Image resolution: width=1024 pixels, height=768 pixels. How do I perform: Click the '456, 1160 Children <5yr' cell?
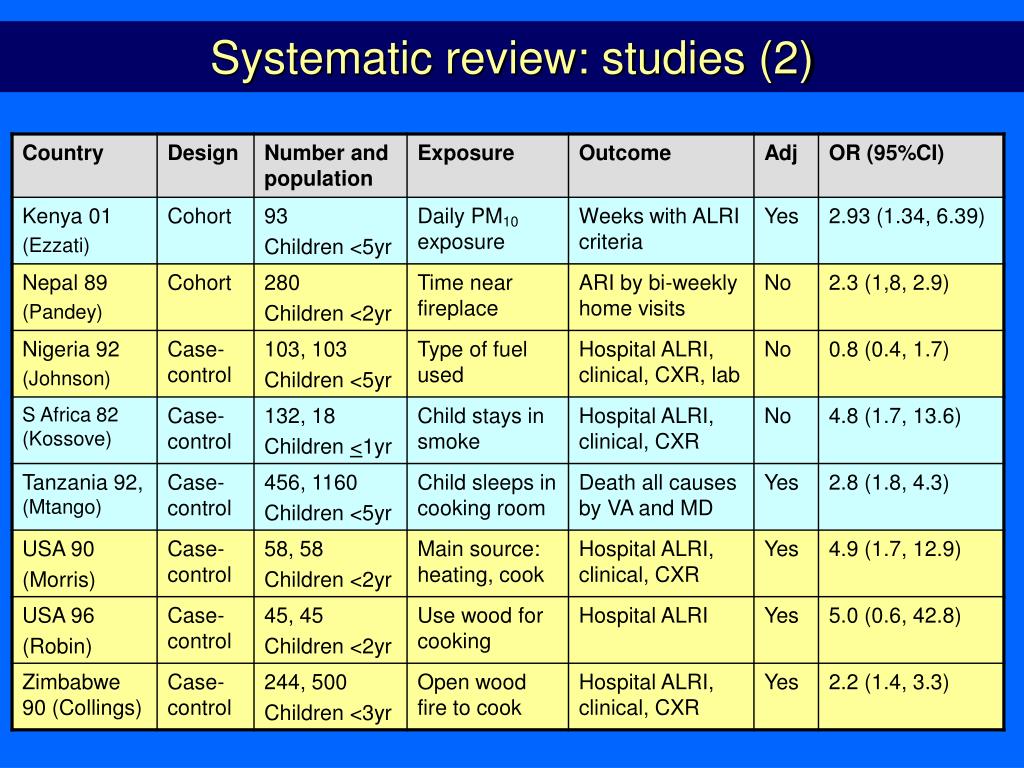(x=330, y=497)
